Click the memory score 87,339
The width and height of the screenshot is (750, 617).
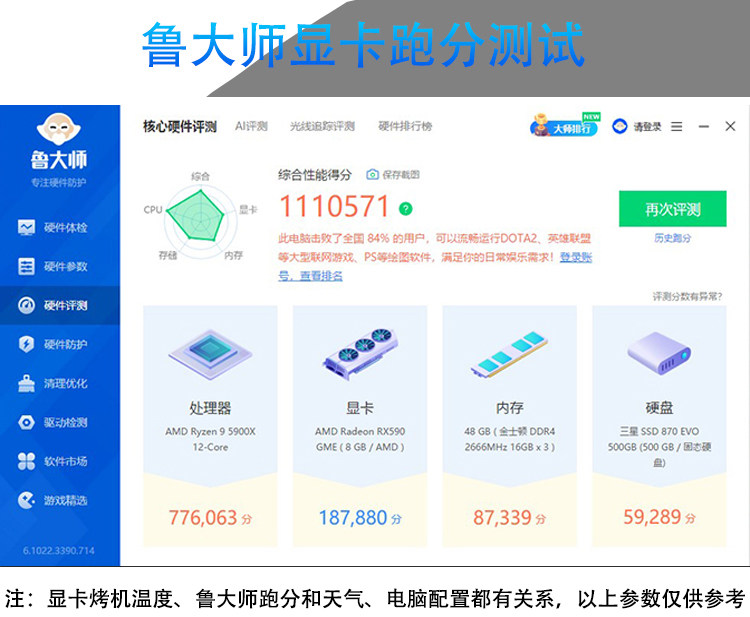tap(509, 518)
